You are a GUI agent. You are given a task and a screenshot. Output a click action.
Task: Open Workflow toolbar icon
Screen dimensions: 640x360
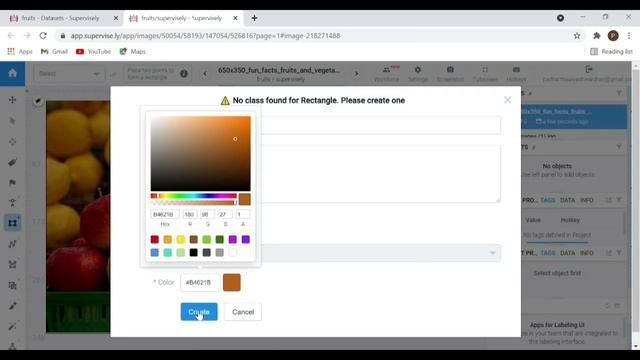pos(387,73)
